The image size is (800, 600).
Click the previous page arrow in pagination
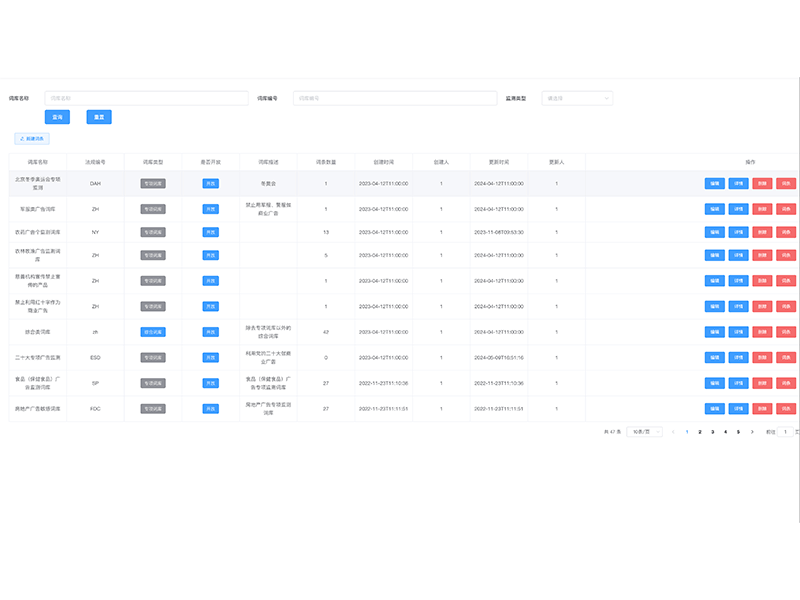coord(673,432)
